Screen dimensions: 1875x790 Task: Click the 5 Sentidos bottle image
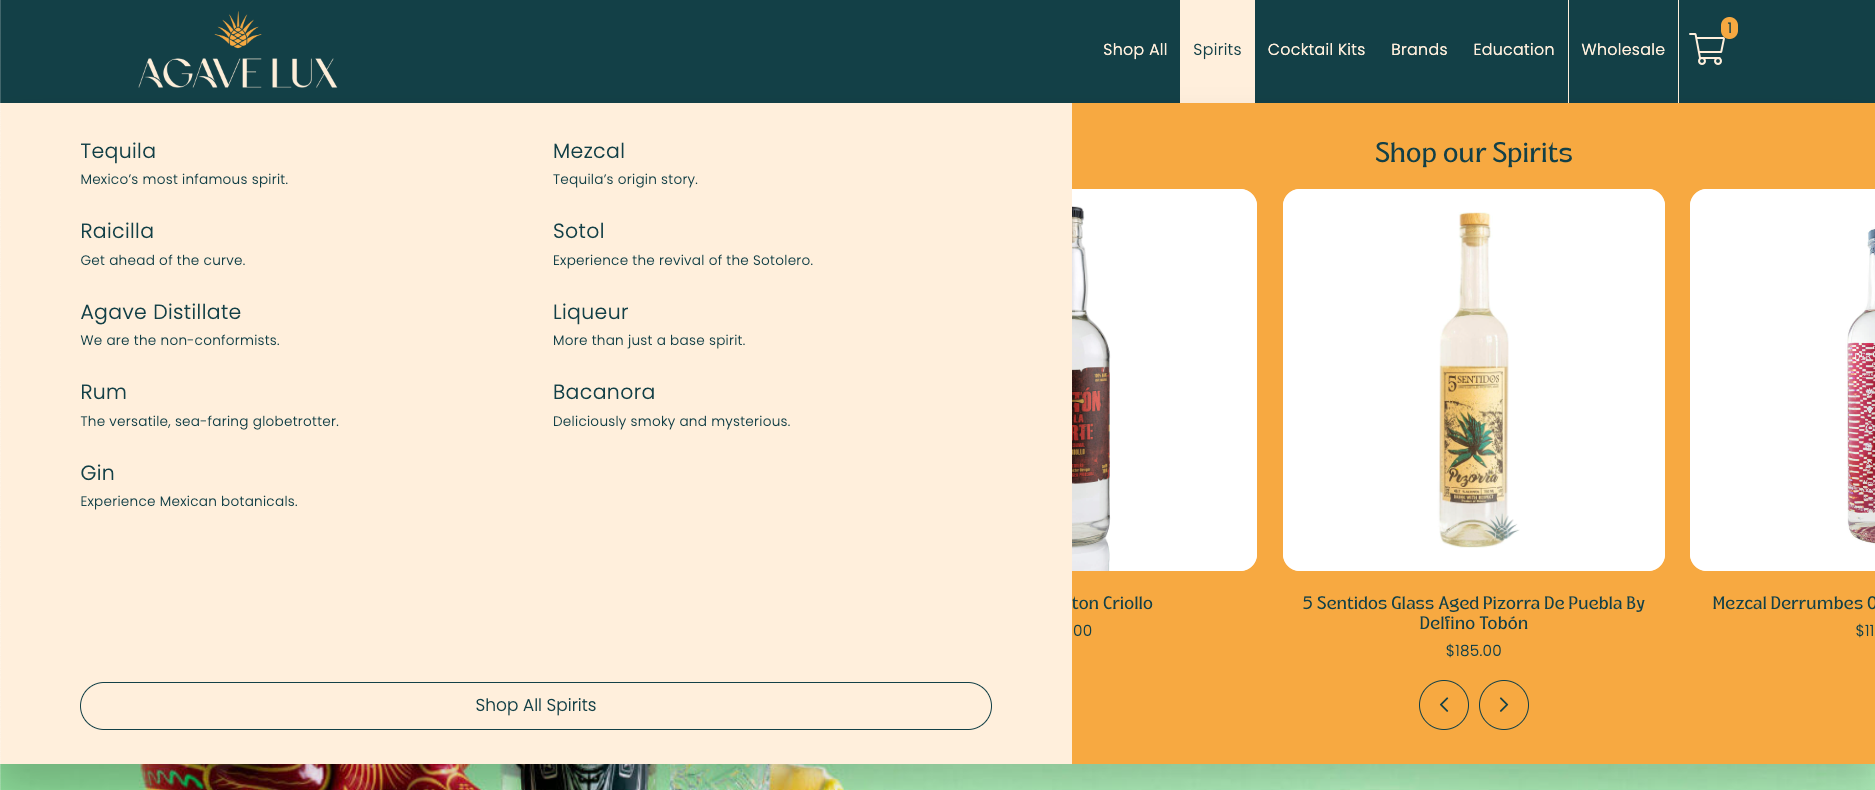click(1473, 380)
